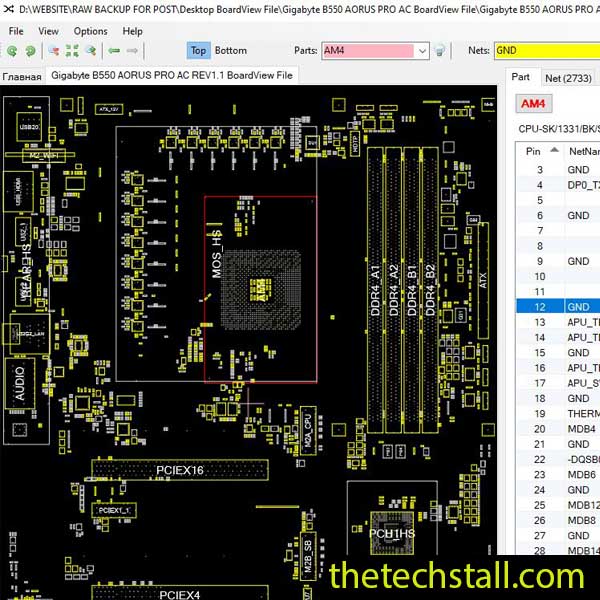Image resolution: width=600 pixels, height=600 pixels.
Task: Open the Net (2733) panel tab
Action: (x=568, y=78)
